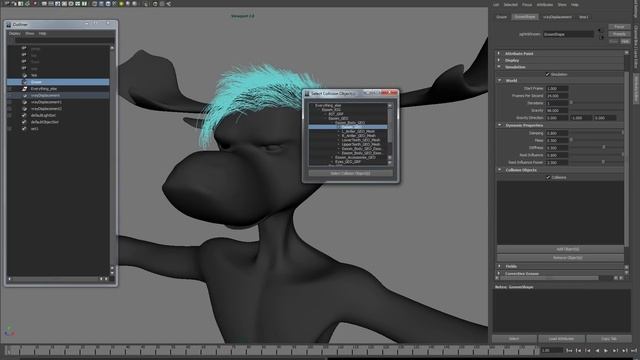Click the time slider frame ruler
Image resolution: width=640 pixels, height=360 pixels.
[273, 350]
